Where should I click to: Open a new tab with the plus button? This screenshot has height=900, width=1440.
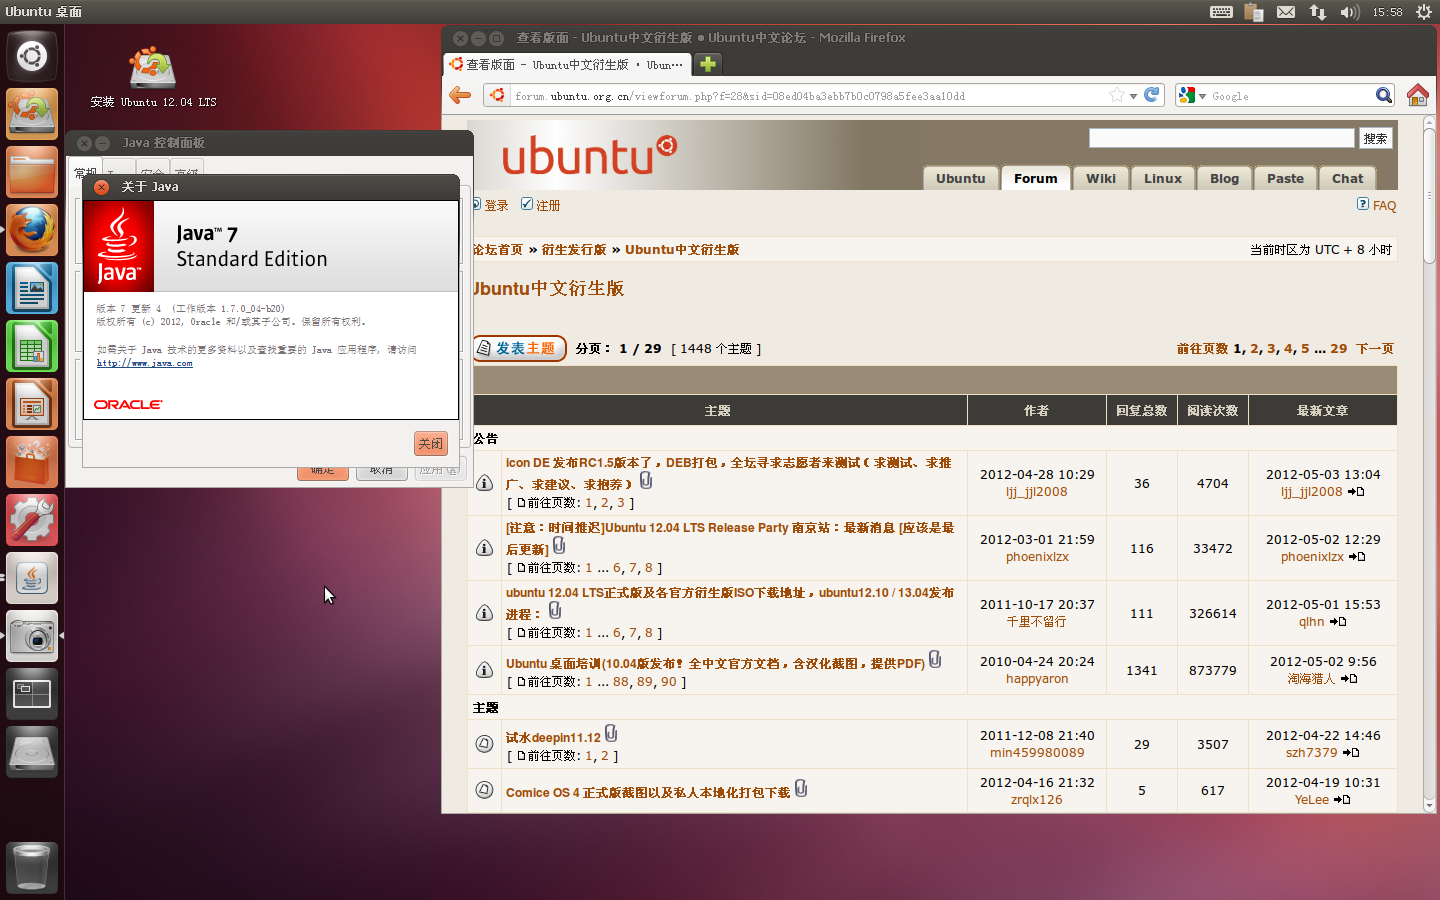pyautogui.click(x=708, y=64)
